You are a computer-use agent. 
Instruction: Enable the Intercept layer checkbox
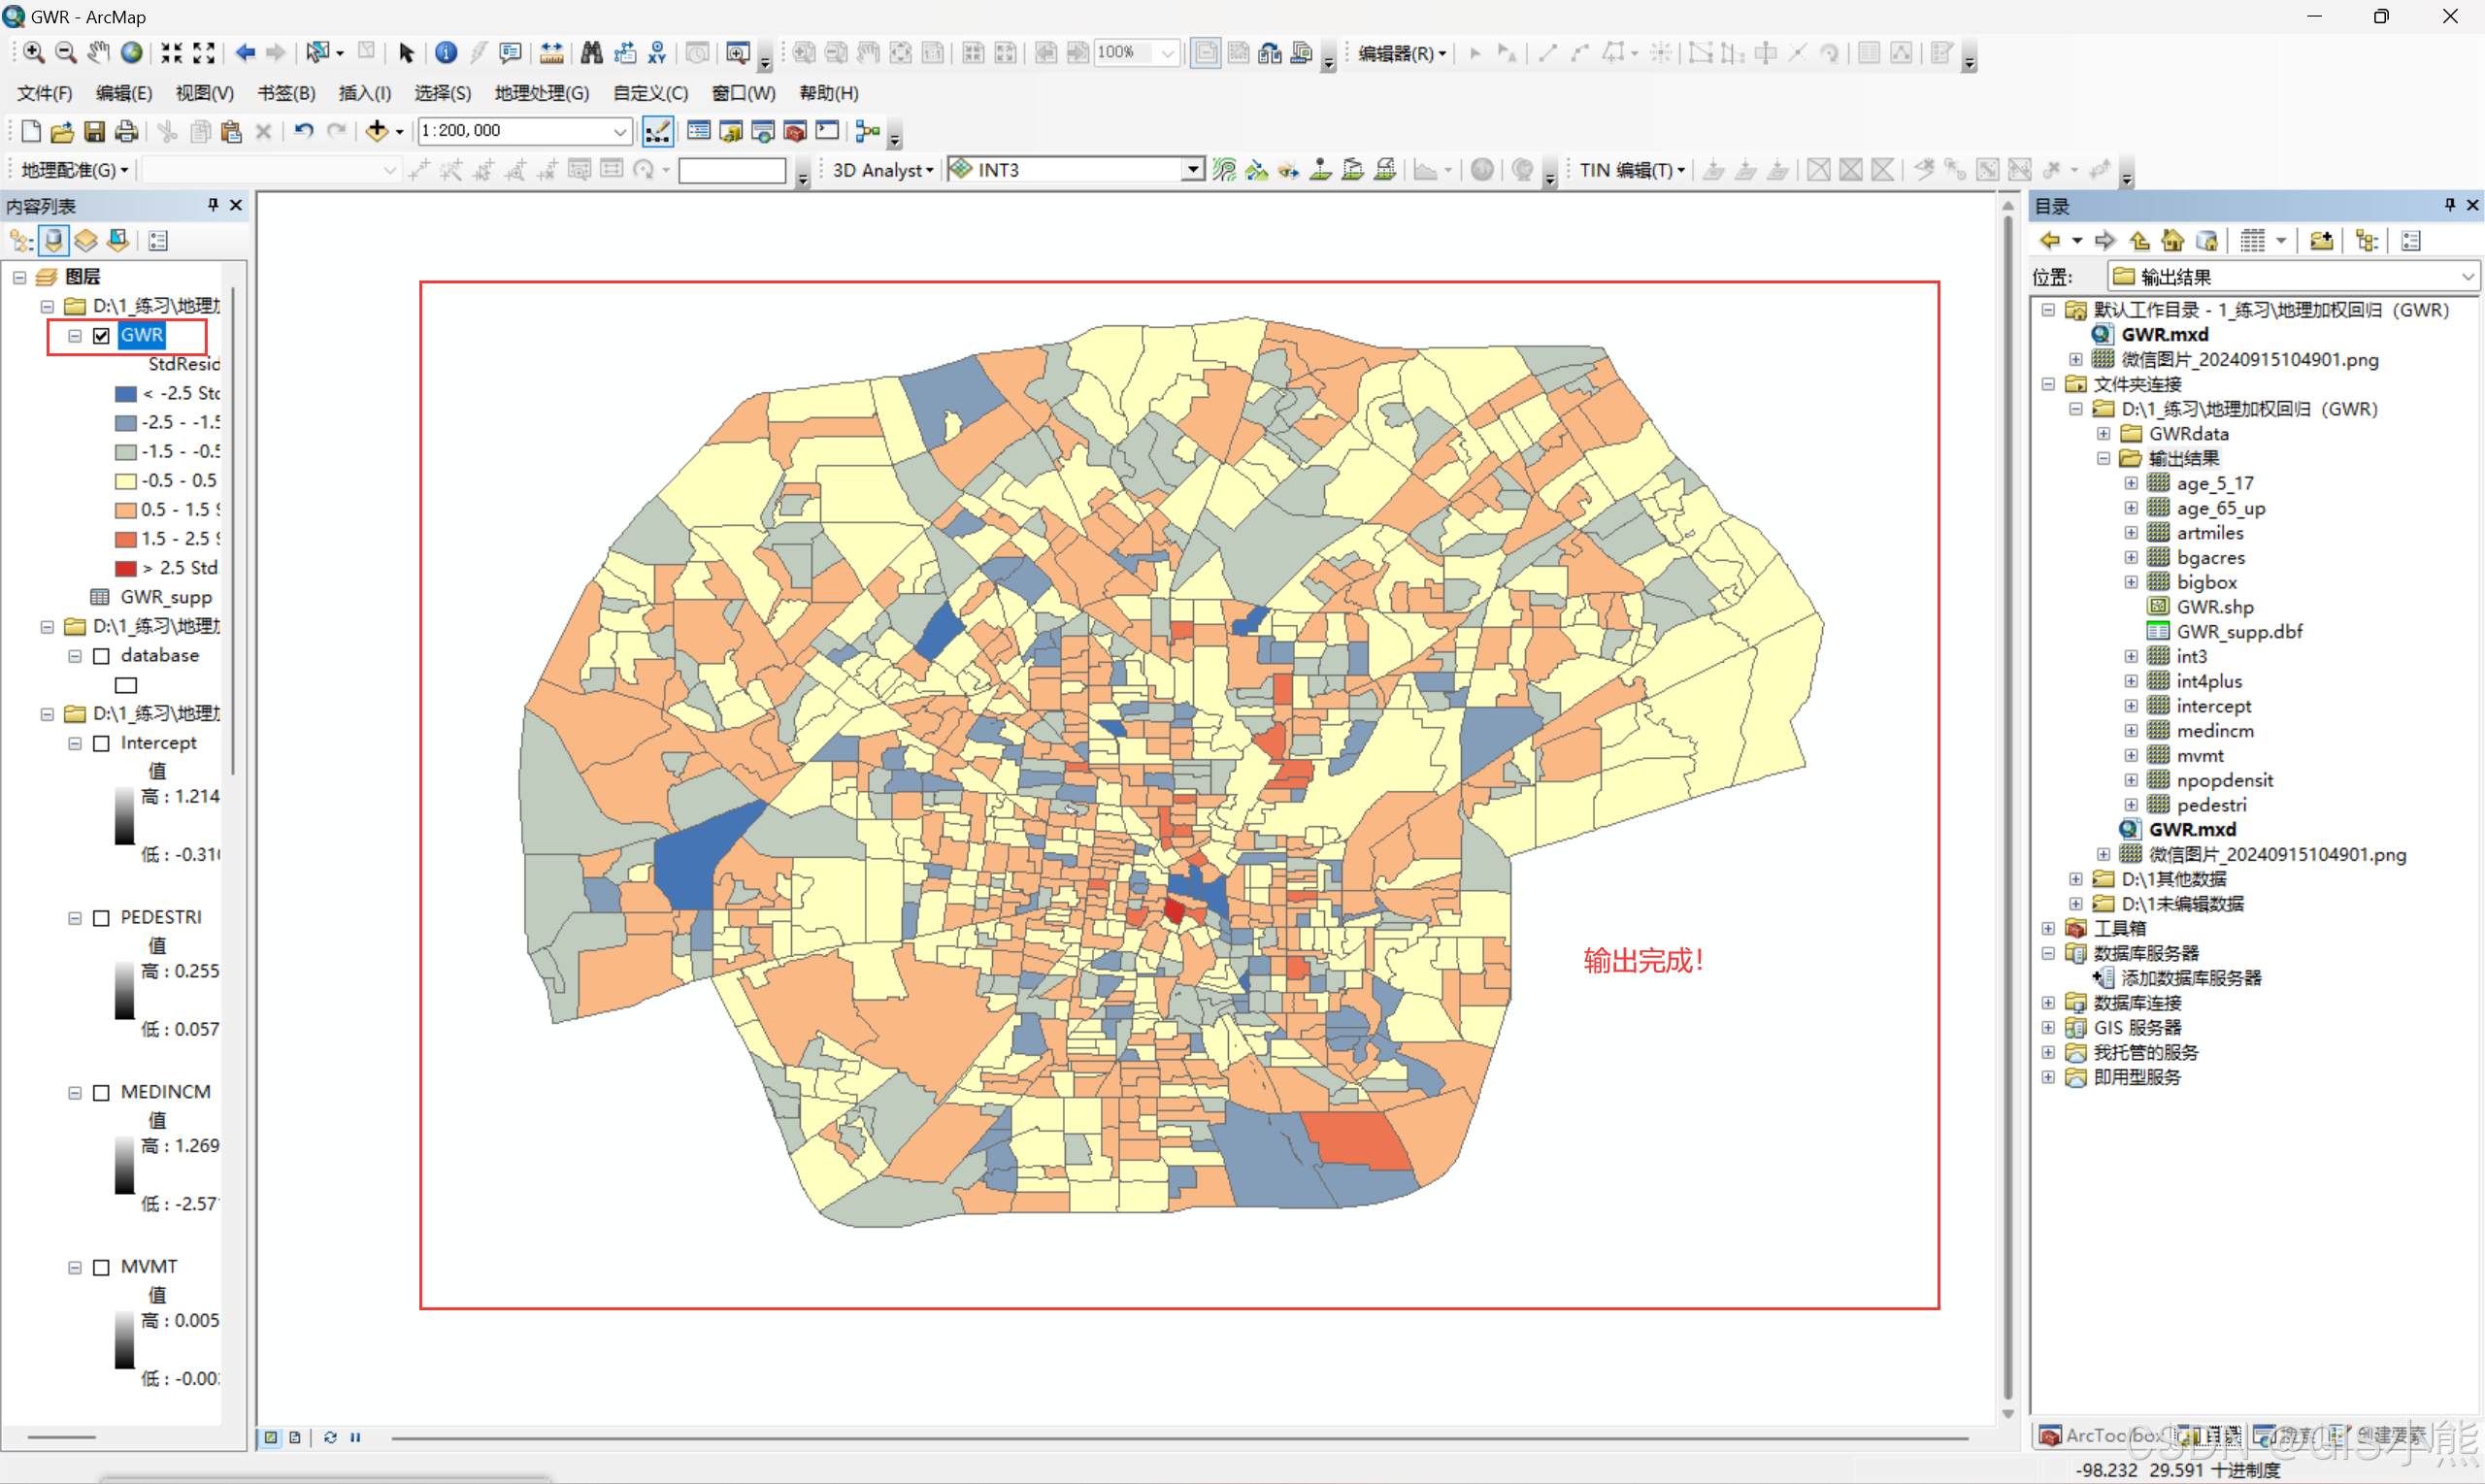pos(101,743)
